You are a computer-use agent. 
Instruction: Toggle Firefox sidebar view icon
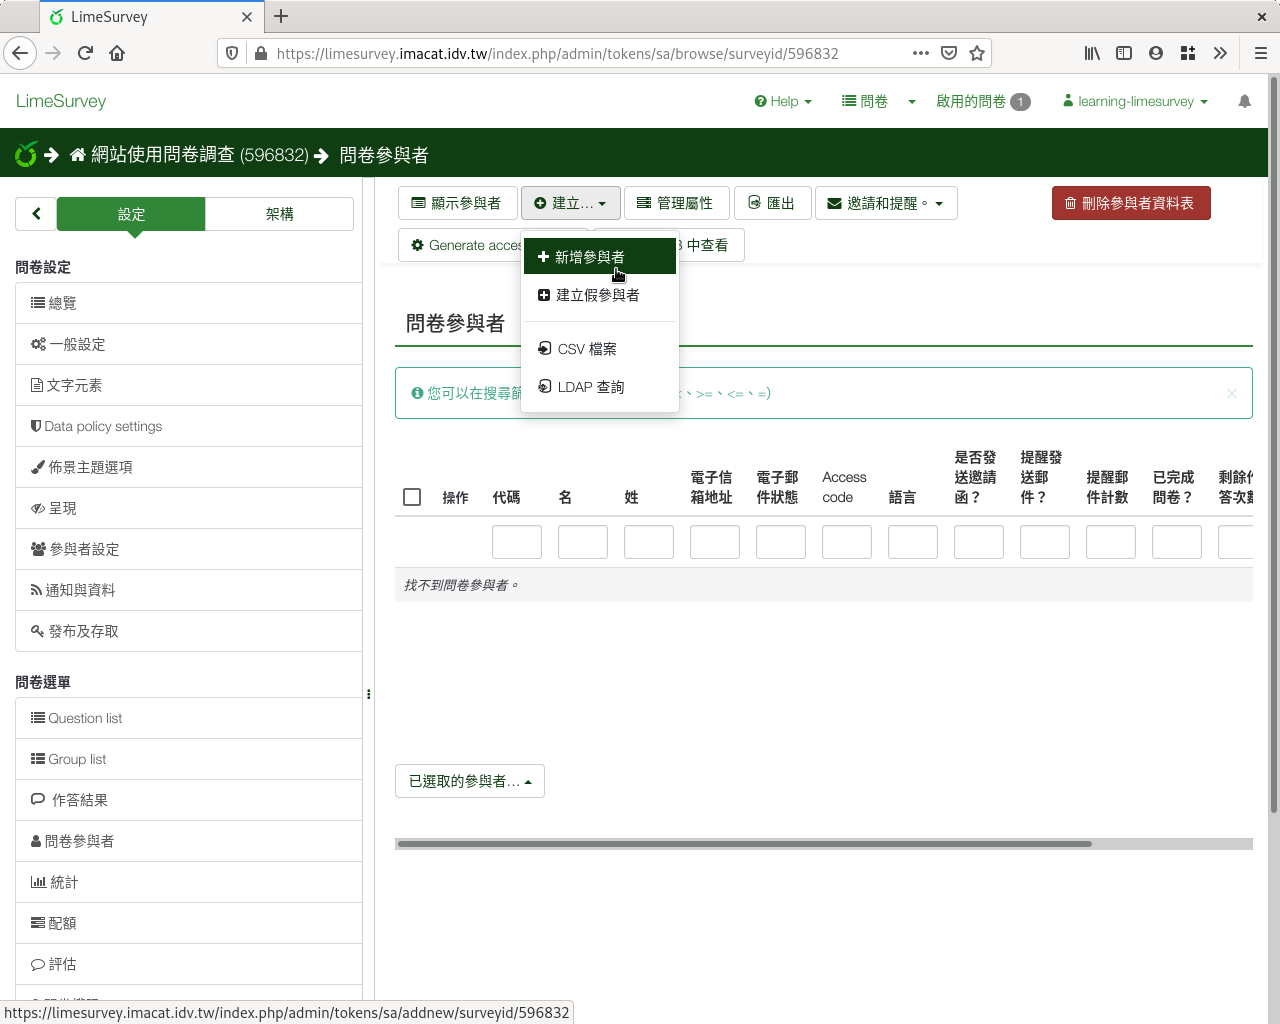point(1124,53)
